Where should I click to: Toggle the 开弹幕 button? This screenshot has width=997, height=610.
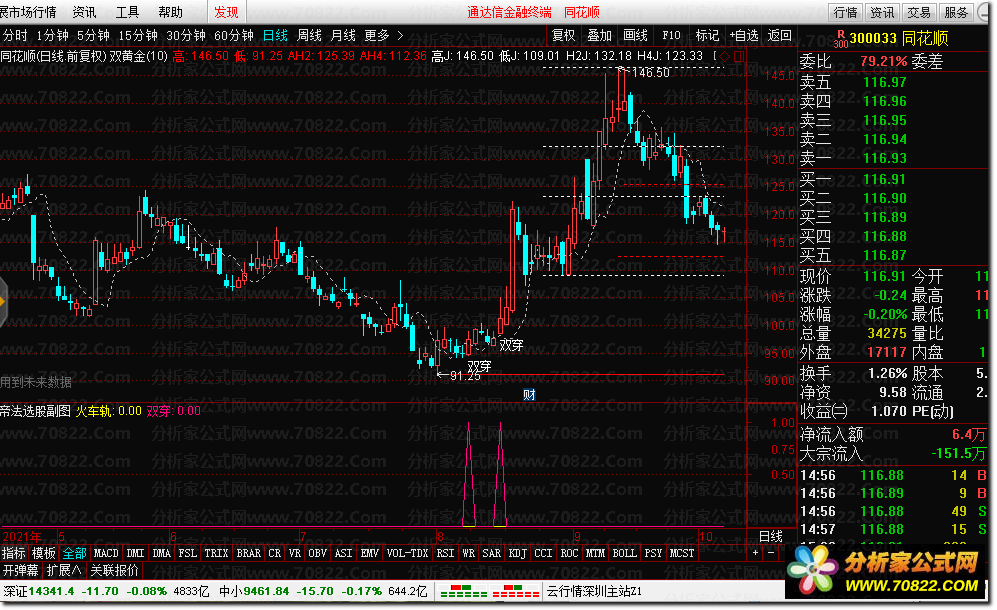coord(20,570)
